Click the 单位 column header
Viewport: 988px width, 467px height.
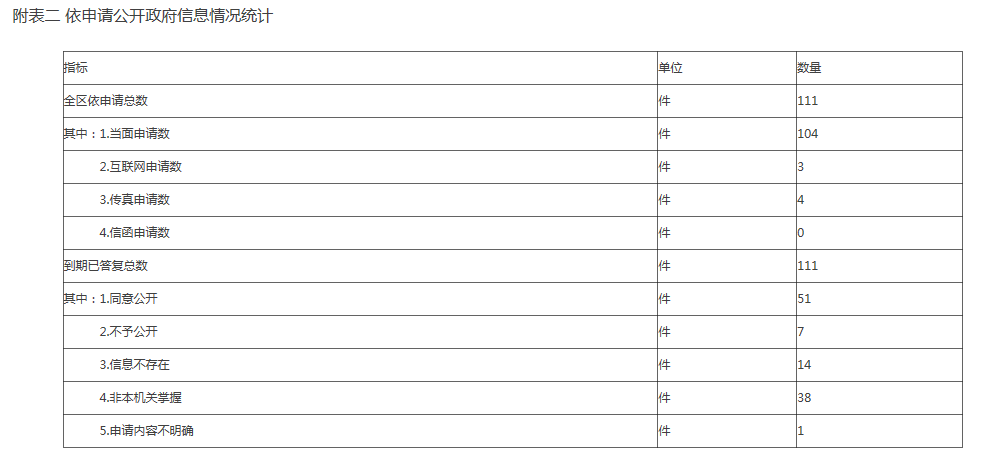(670, 68)
